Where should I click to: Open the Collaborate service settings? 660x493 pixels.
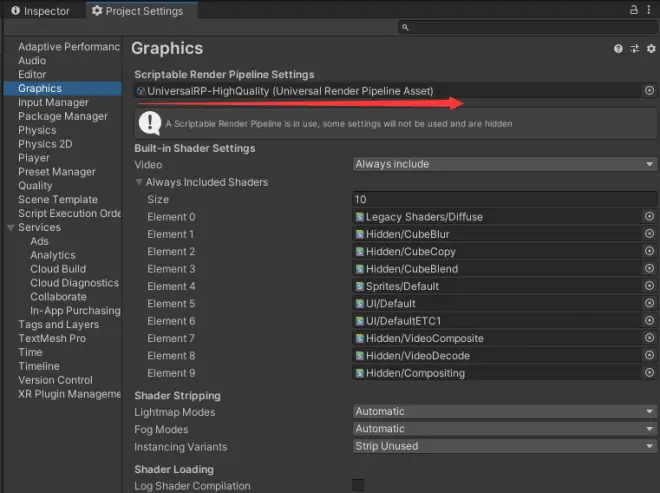coord(58,297)
